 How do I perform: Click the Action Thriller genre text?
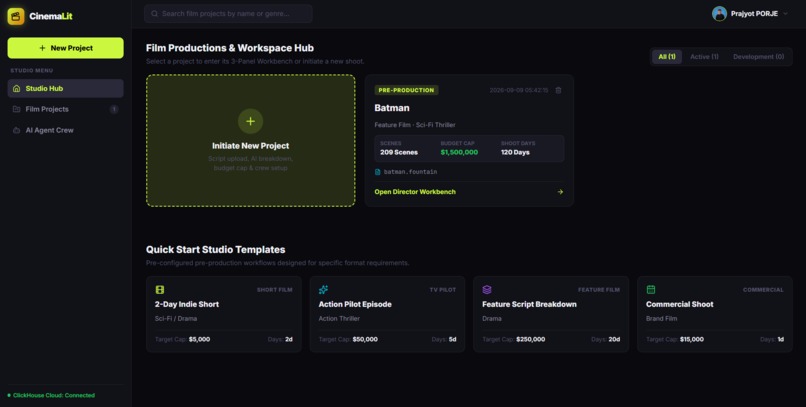[x=339, y=319]
